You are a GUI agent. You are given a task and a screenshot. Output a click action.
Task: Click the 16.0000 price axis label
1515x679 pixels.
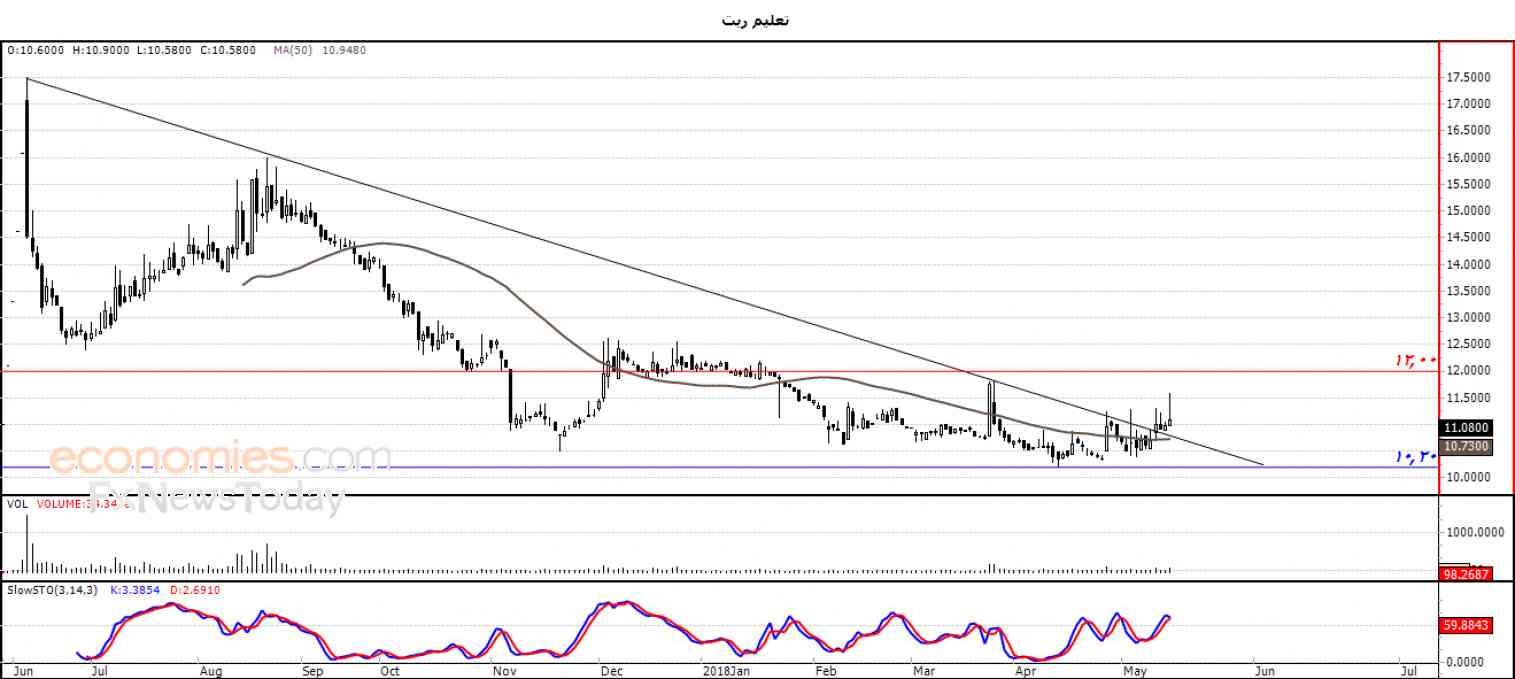[1471, 158]
